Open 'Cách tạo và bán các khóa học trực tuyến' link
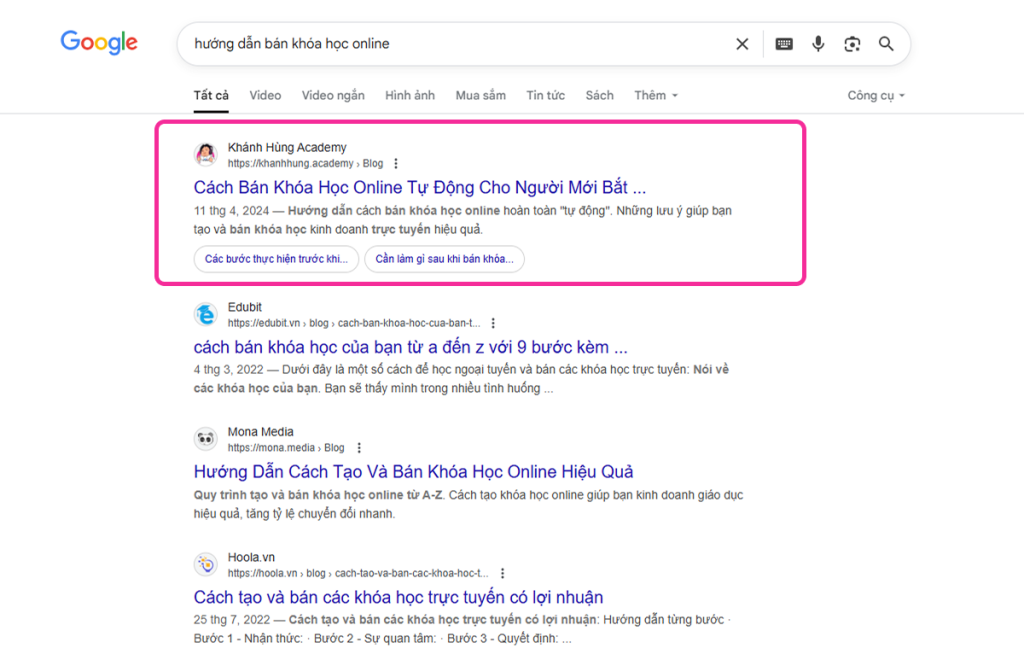Screen dimensions: 1024x660 point(398,597)
